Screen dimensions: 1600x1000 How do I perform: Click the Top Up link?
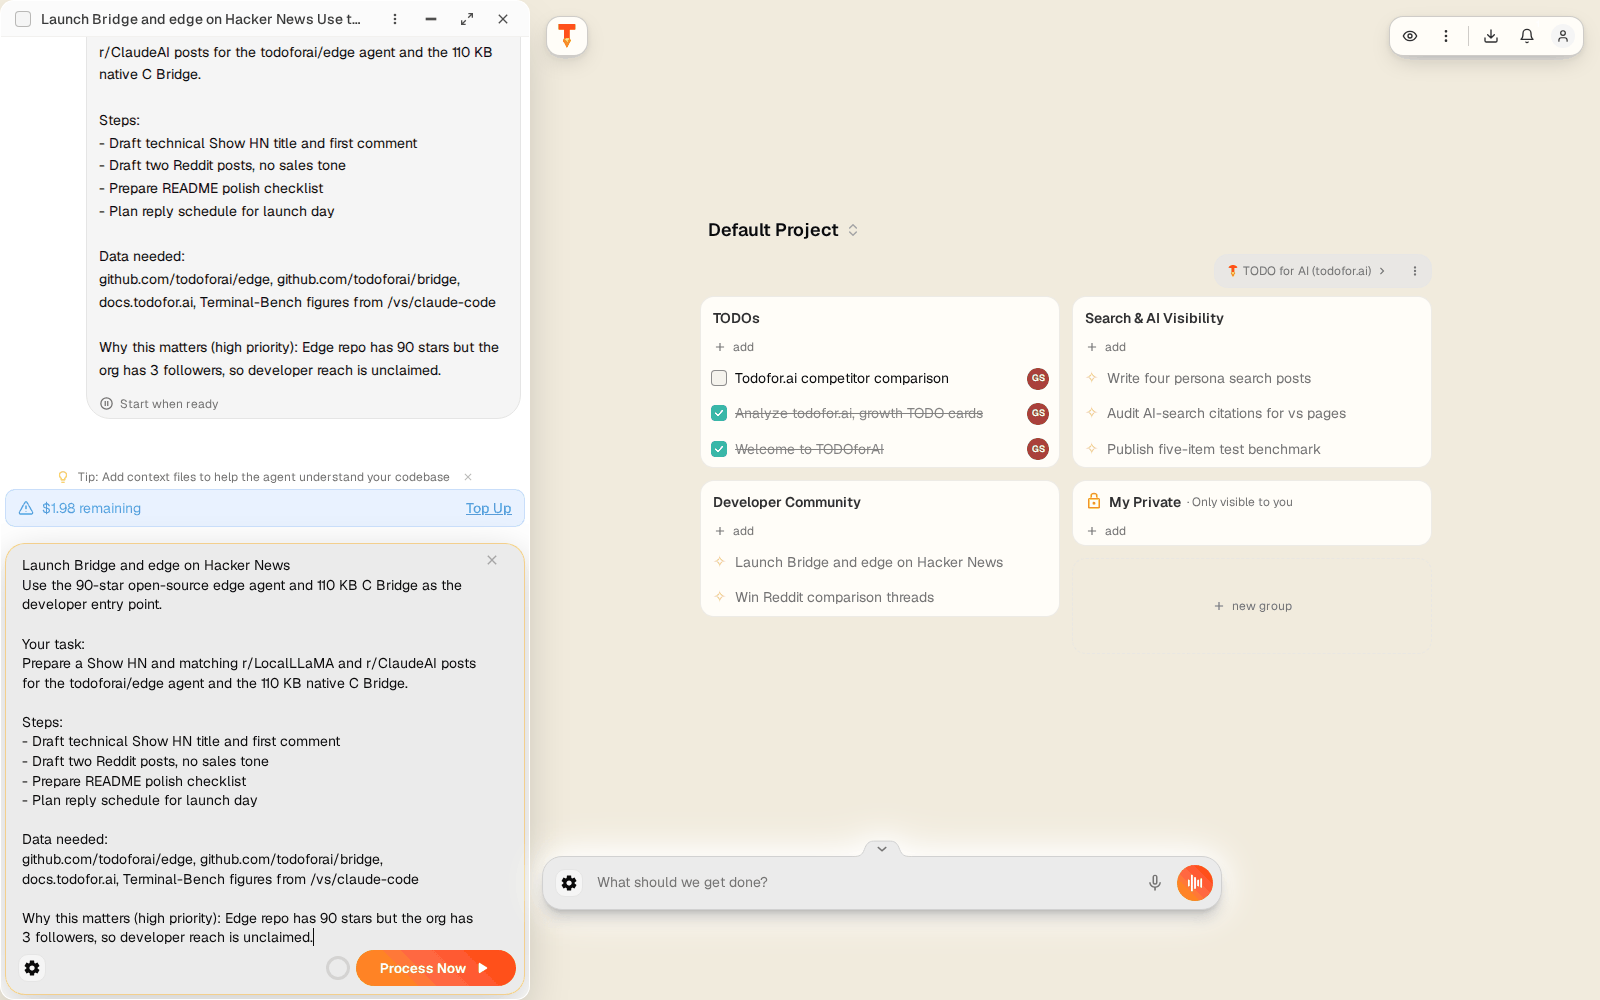pyautogui.click(x=488, y=508)
